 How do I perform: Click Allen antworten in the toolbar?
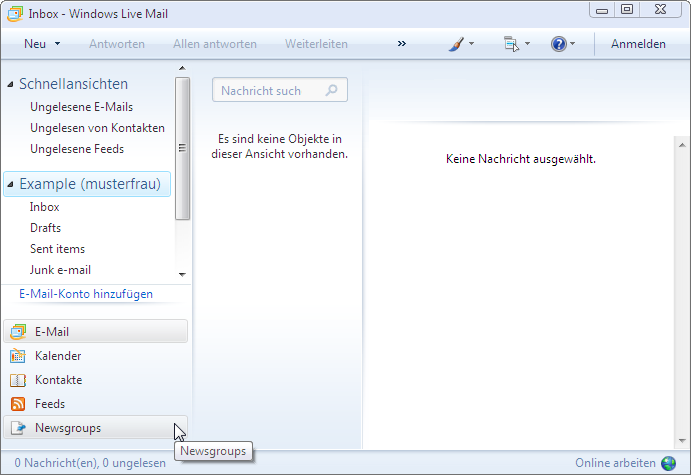215,44
